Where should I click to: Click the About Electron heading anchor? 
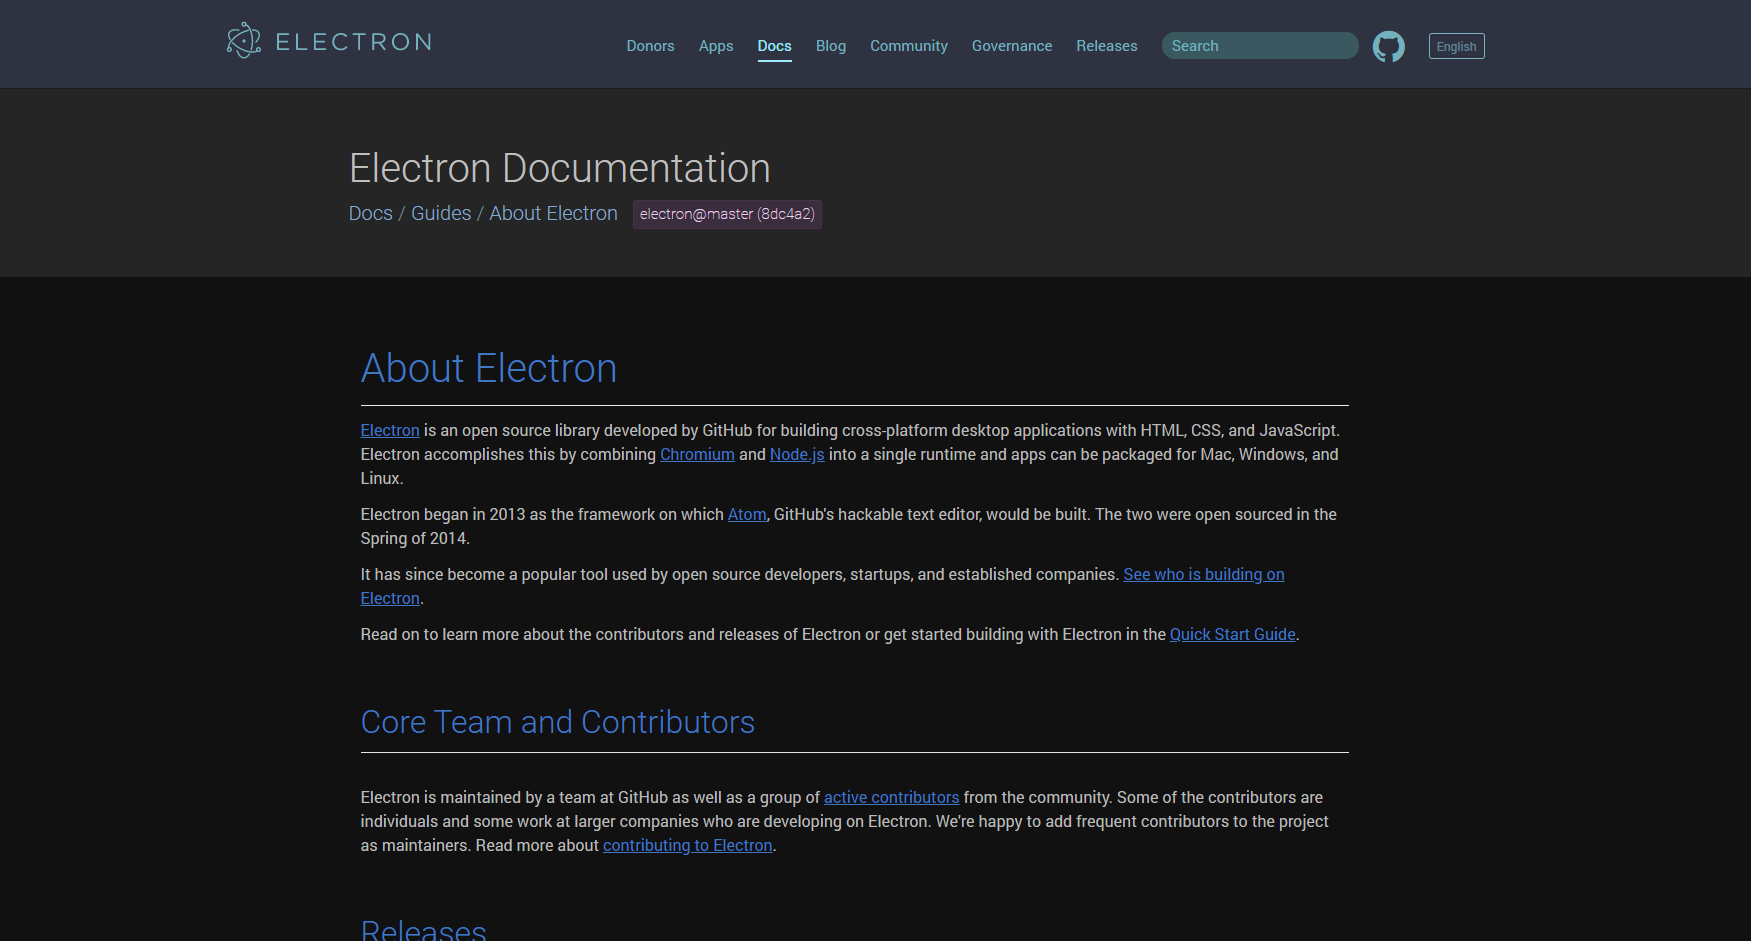coord(489,368)
